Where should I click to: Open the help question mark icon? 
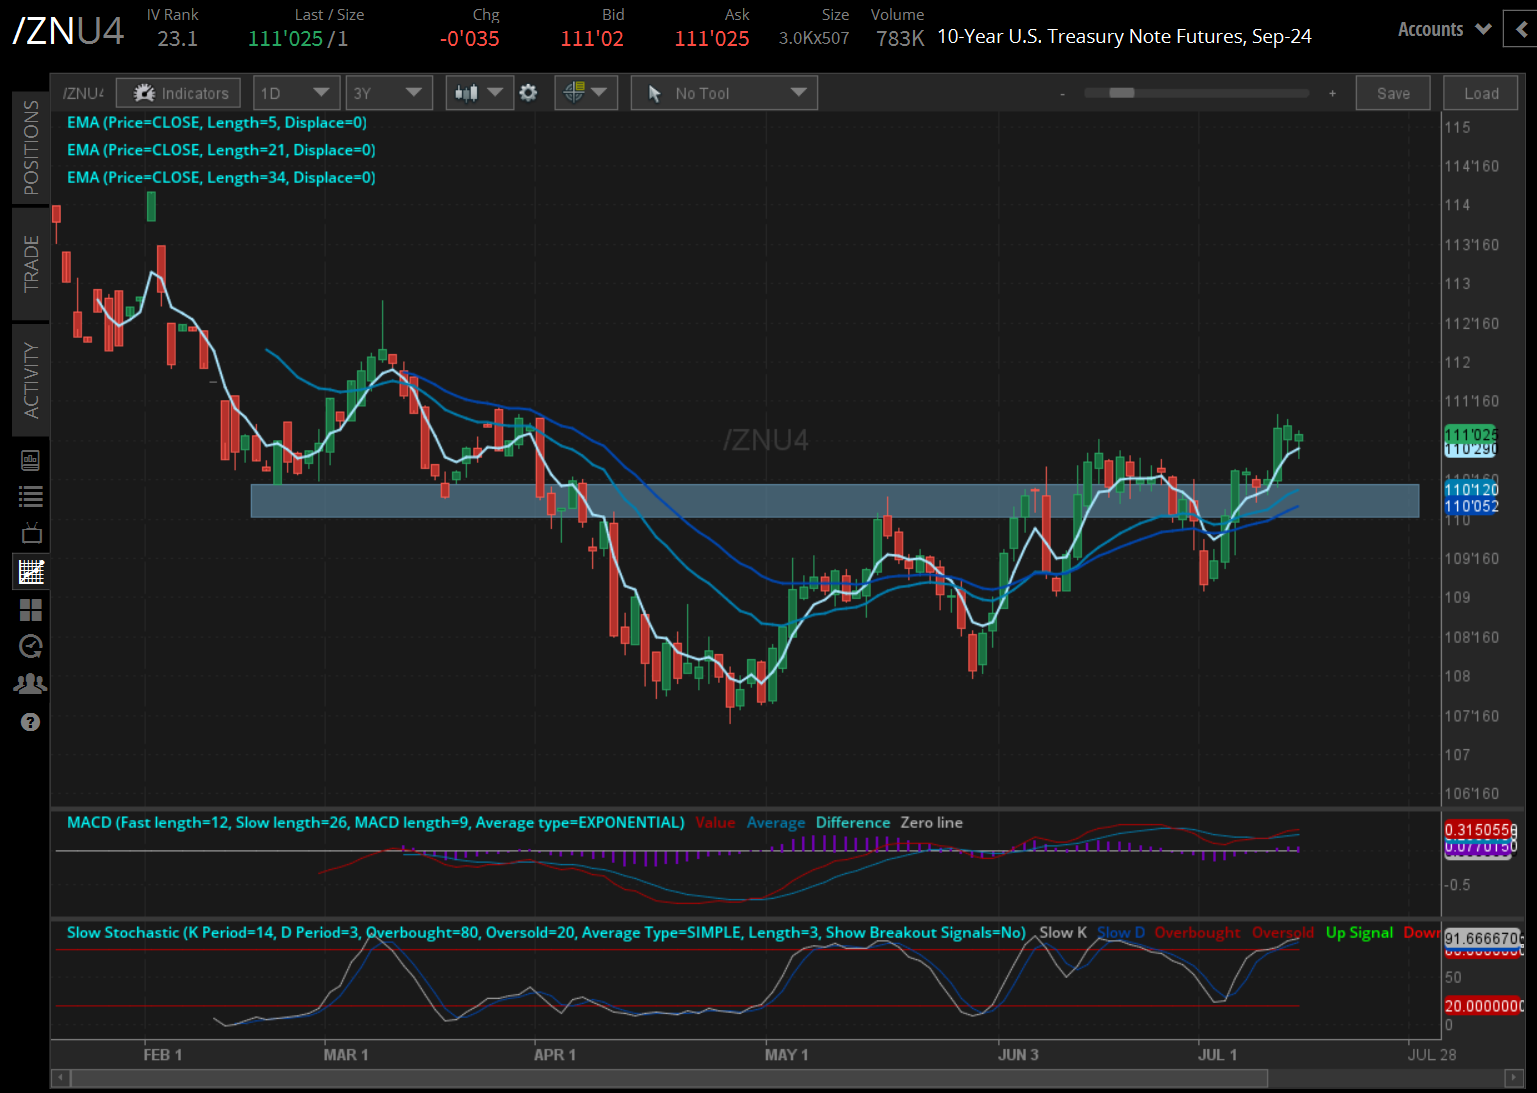pyautogui.click(x=31, y=722)
